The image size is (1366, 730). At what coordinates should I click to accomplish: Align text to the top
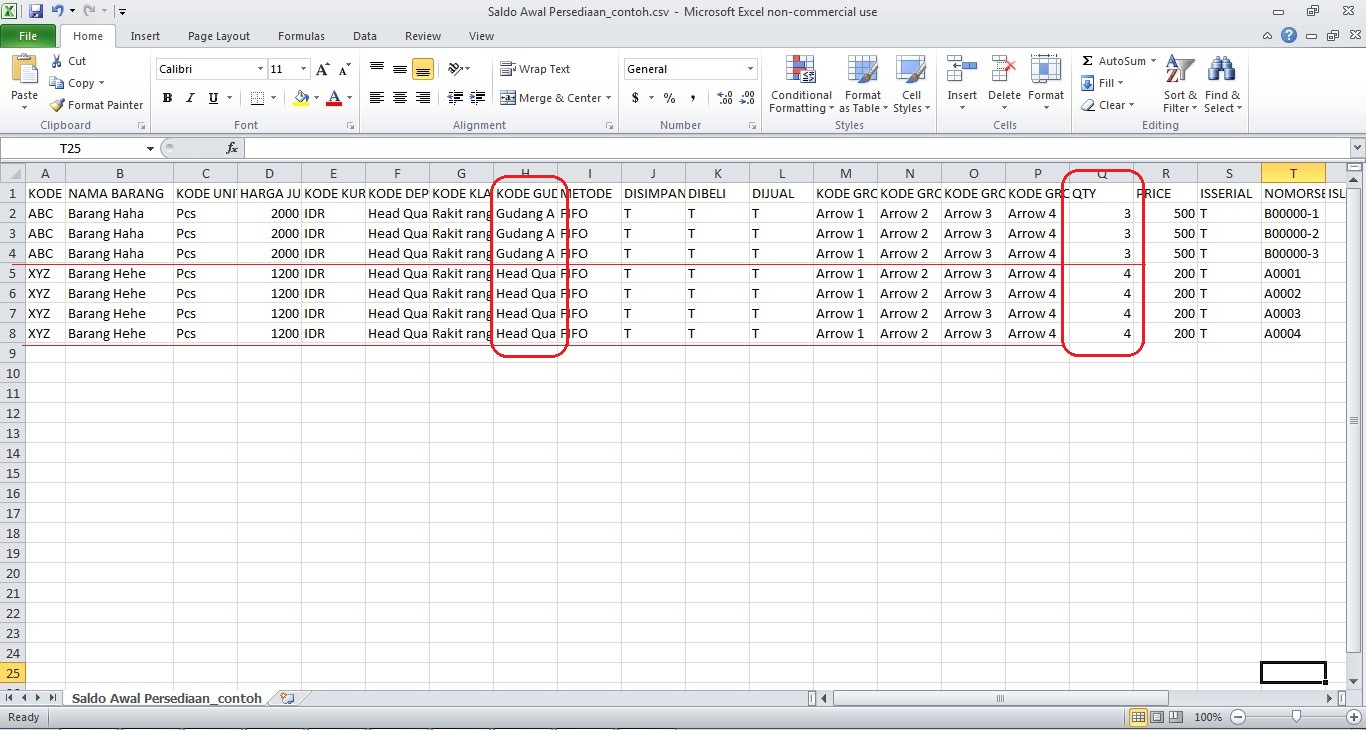tap(377, 69)
